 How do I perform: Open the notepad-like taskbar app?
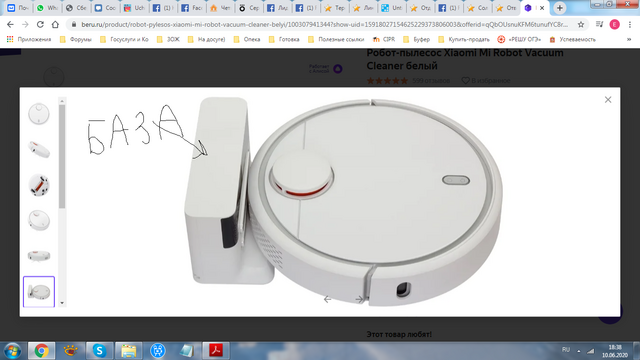[x=187, y=351]
